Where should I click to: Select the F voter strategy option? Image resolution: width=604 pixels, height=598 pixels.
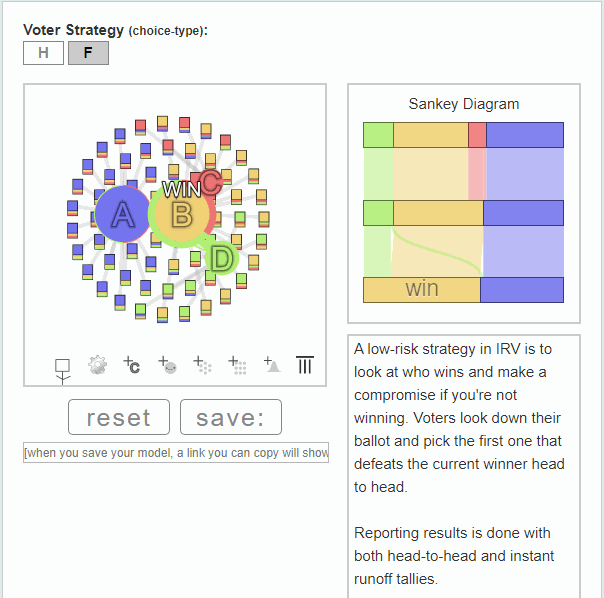(x=88, y=53)
